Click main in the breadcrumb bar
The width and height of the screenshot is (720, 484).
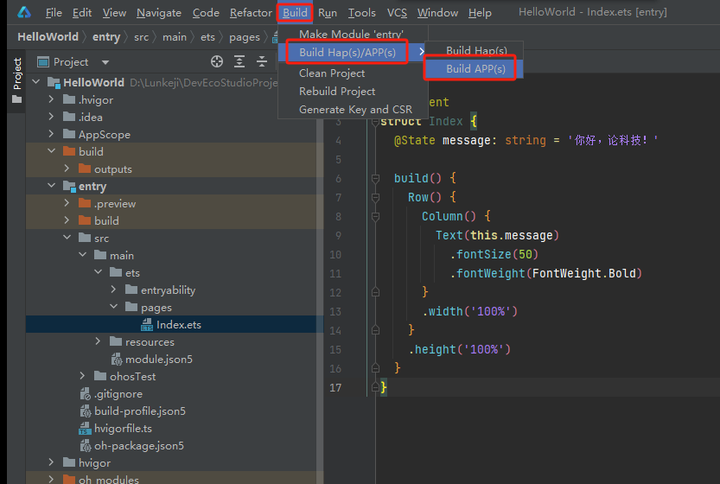174,37
